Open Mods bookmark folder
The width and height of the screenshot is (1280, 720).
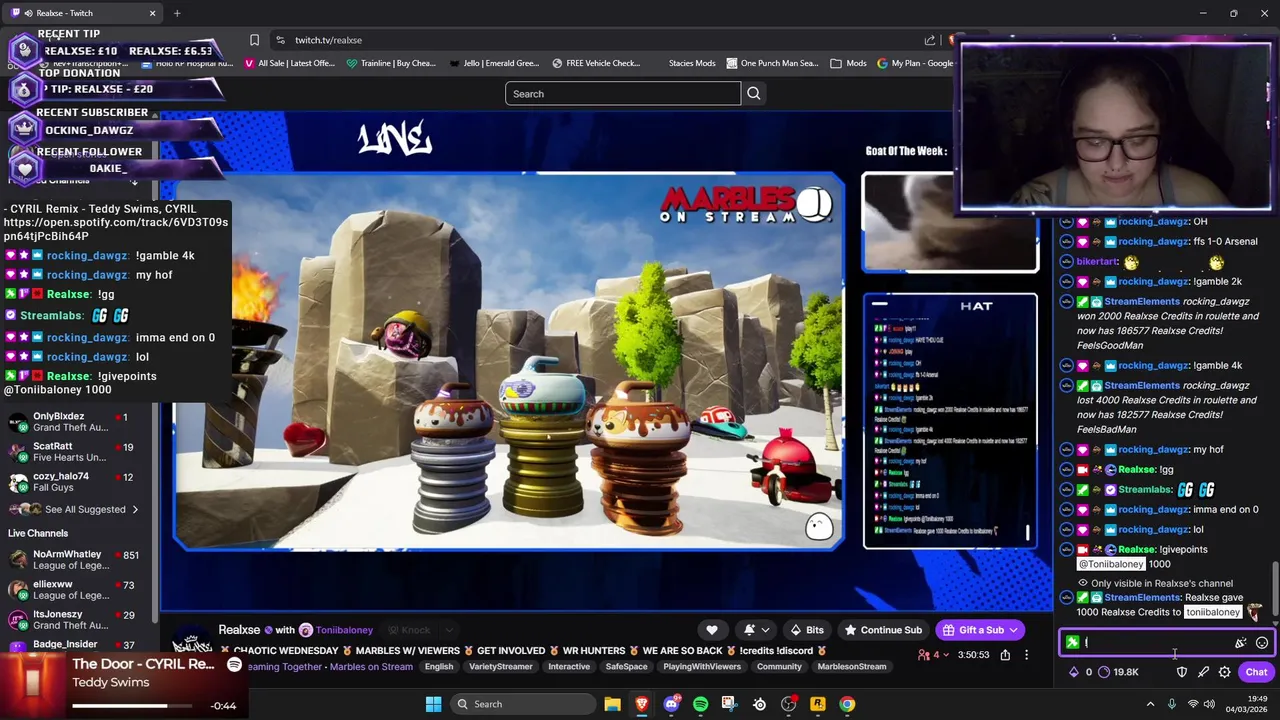click(848, 63)
